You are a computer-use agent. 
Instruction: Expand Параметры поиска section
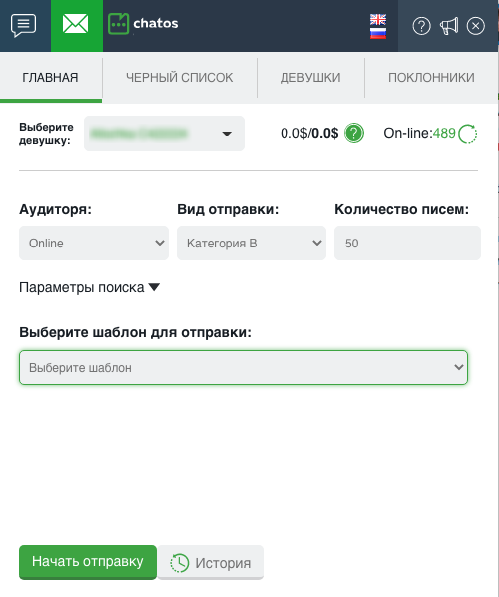89,287
